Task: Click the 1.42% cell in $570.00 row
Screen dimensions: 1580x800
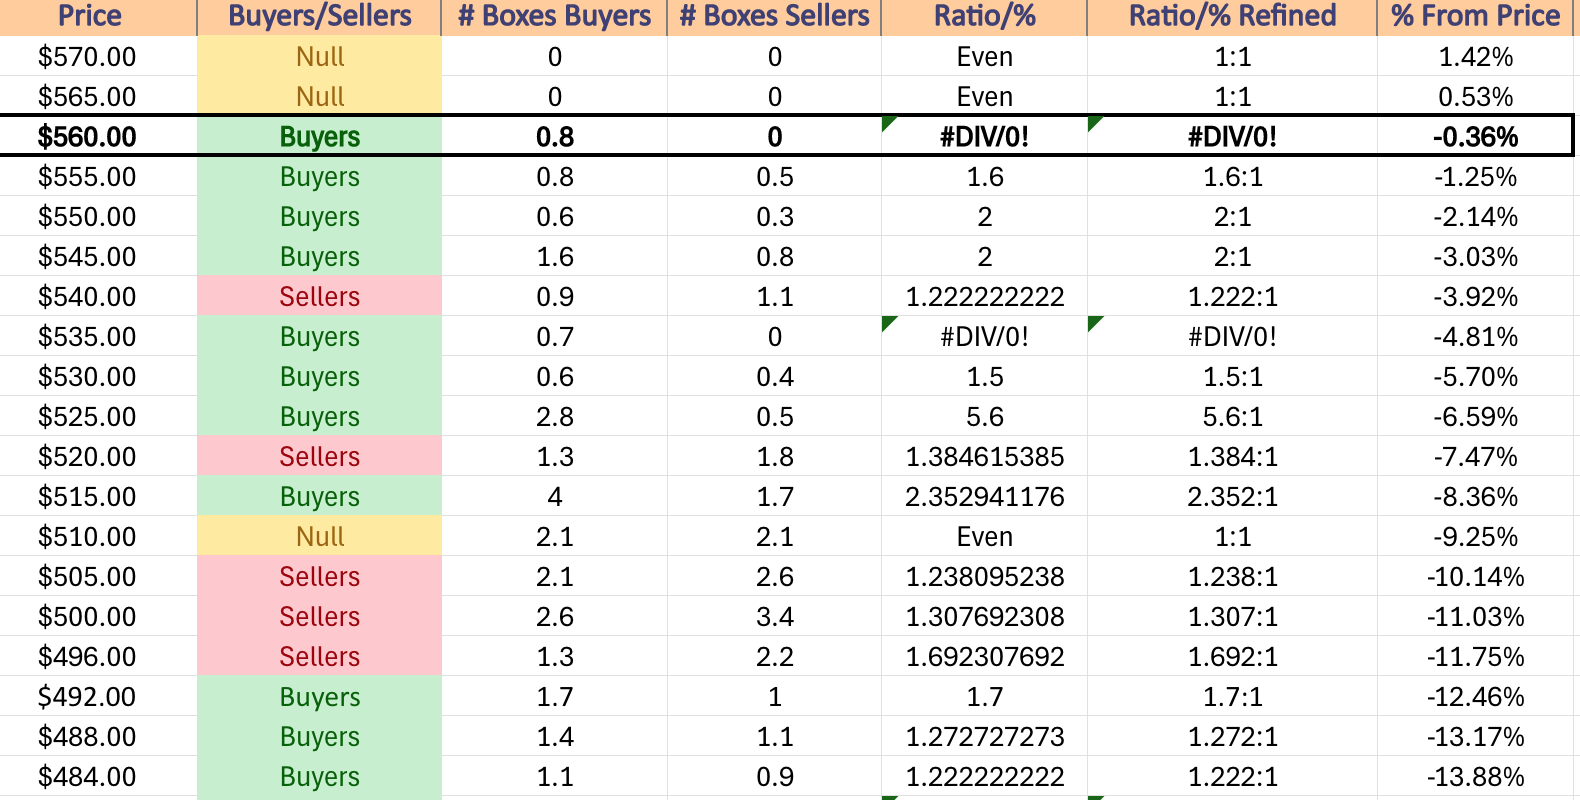Action: [1475, 57]
